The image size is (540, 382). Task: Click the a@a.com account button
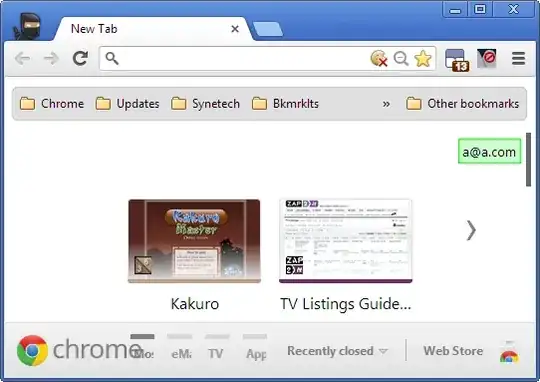[x=489, y=152]
